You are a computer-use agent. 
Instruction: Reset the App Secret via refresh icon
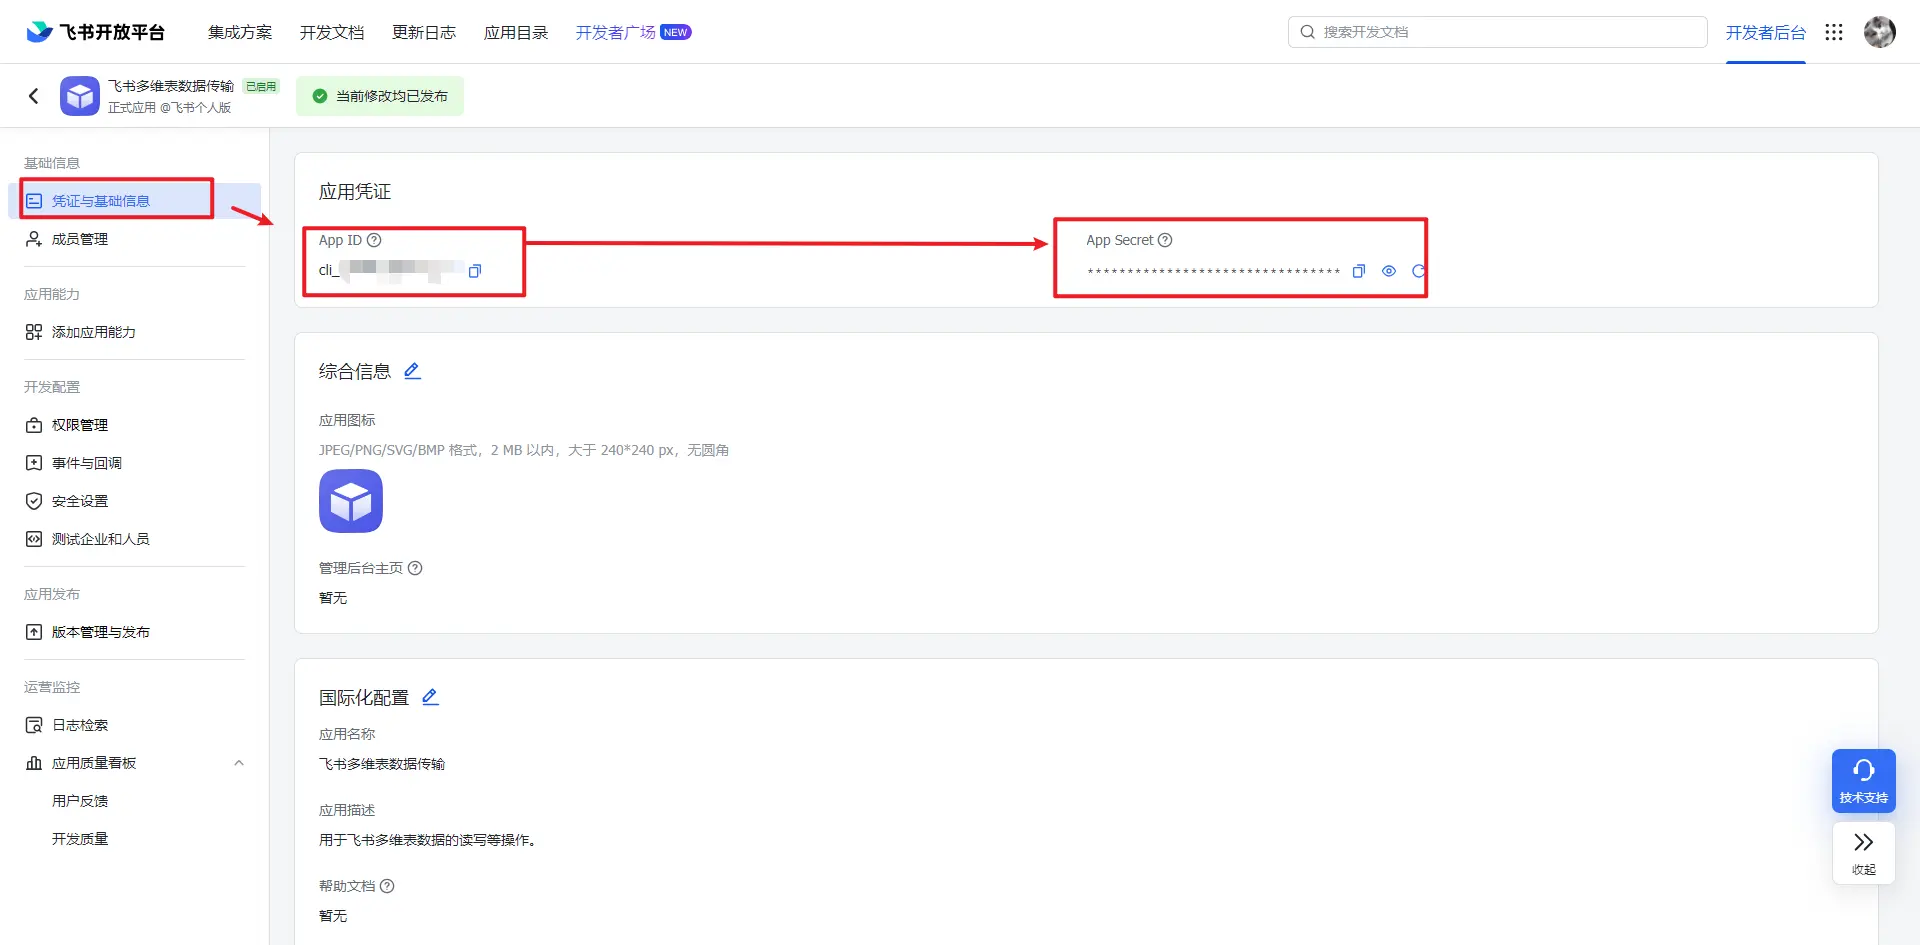(1418, 271)
